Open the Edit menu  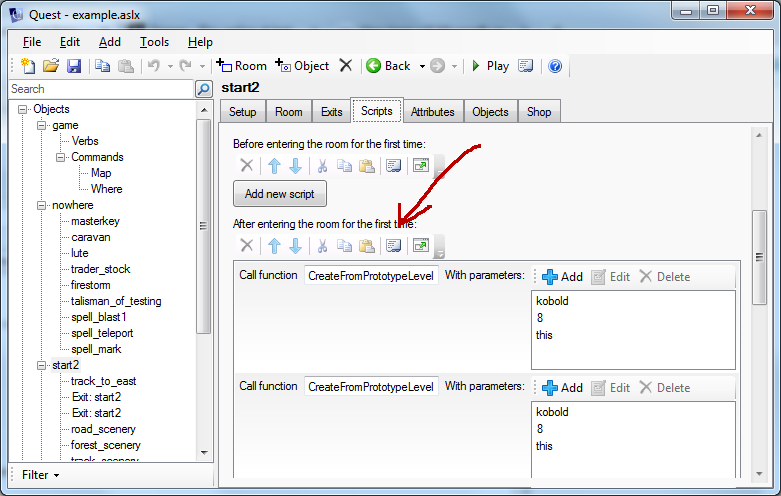(70, 42)
